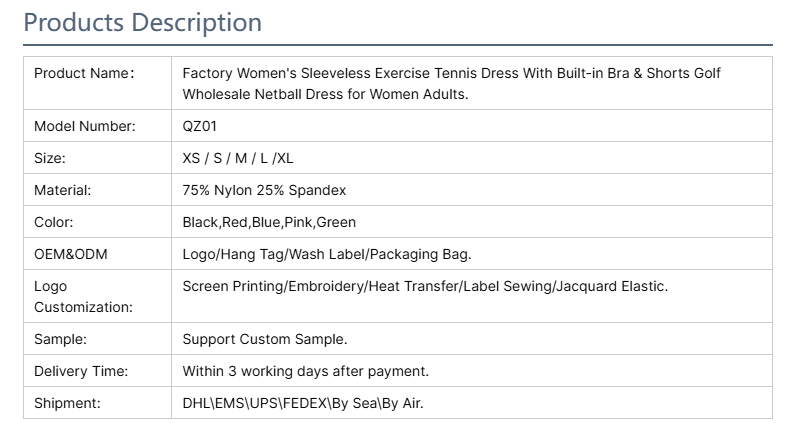Click the Sample row label
This screenshot has width=811, height=423.
point(61,339)
